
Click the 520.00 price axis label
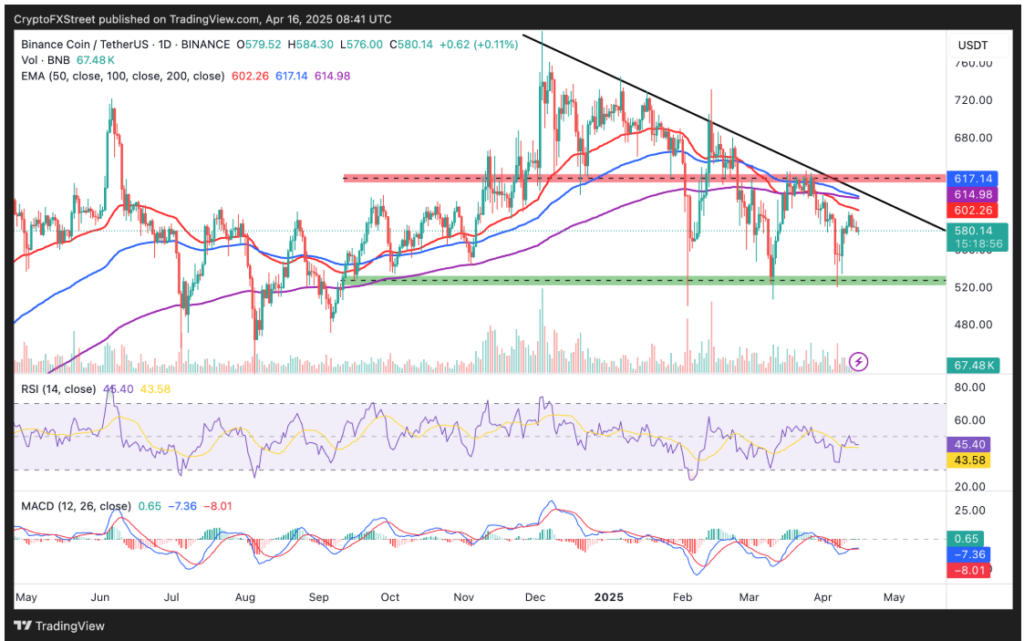click(x=973, y=287)
